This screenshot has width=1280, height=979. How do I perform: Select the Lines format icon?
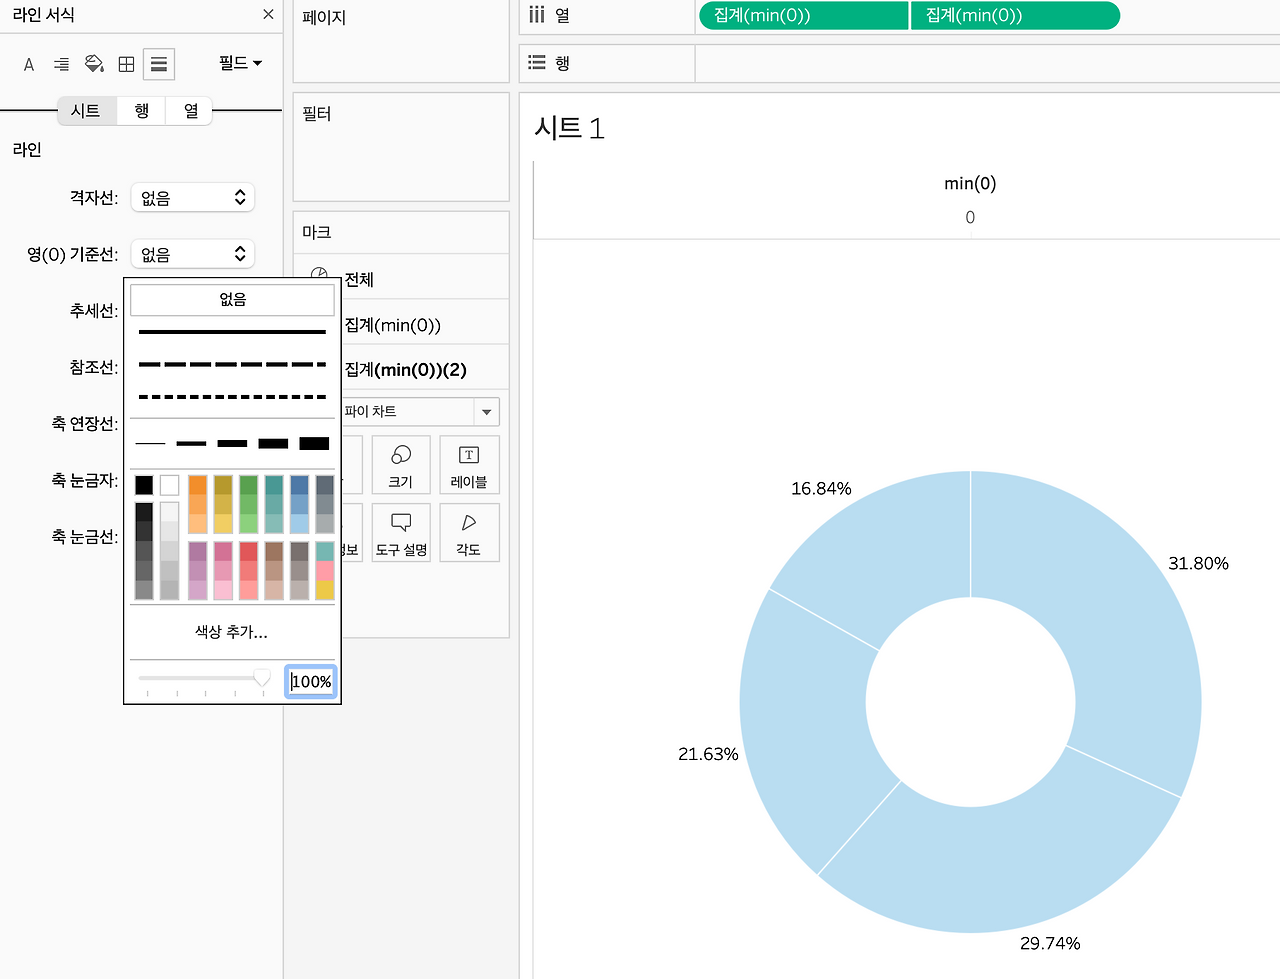point(159,64)
